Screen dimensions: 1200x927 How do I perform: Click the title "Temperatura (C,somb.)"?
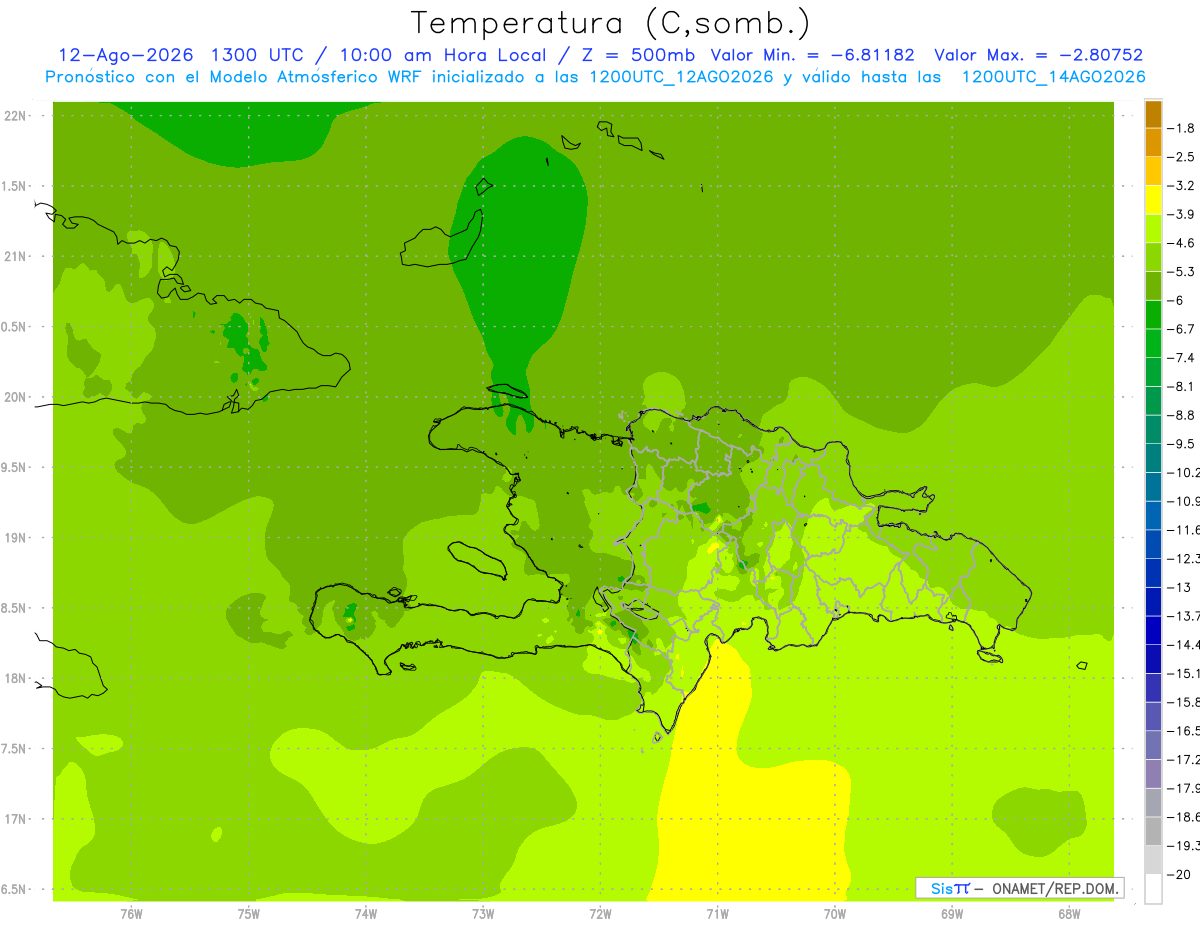[611, 23]
